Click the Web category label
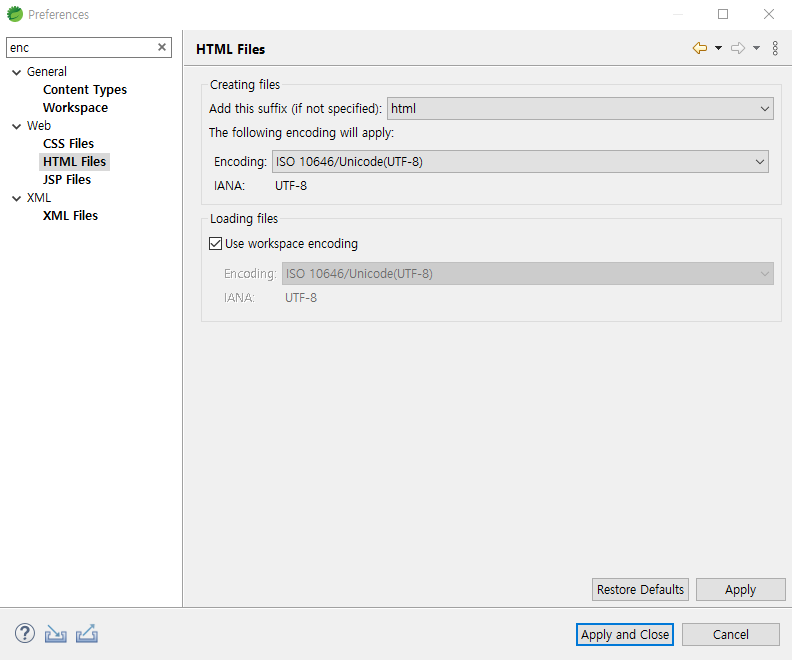 [x=39, y=126]
